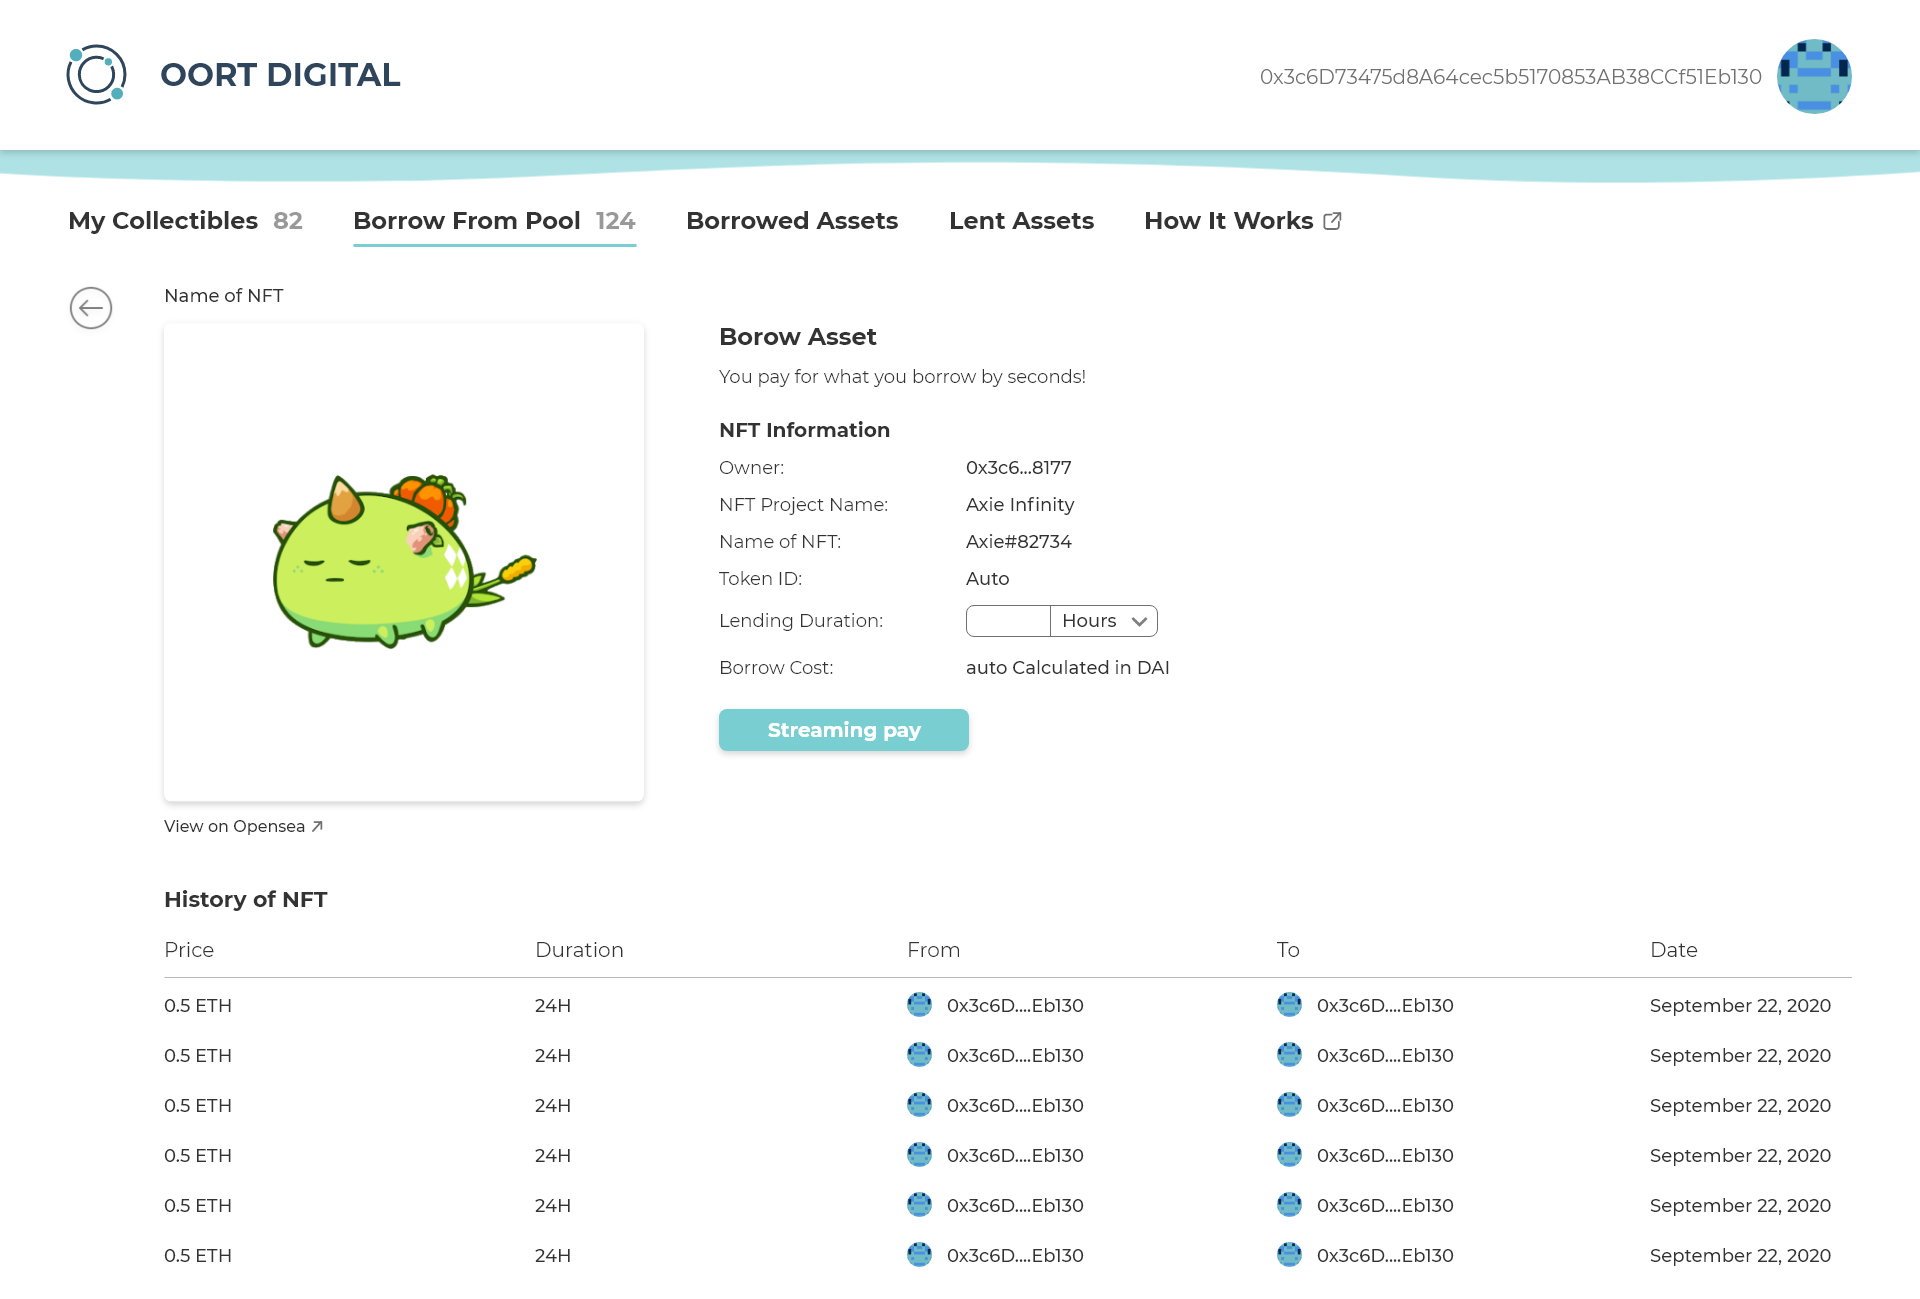Click the external link icon beside How It Works
This screenshot has width=1920, height=1299.
click(1332, 221)
